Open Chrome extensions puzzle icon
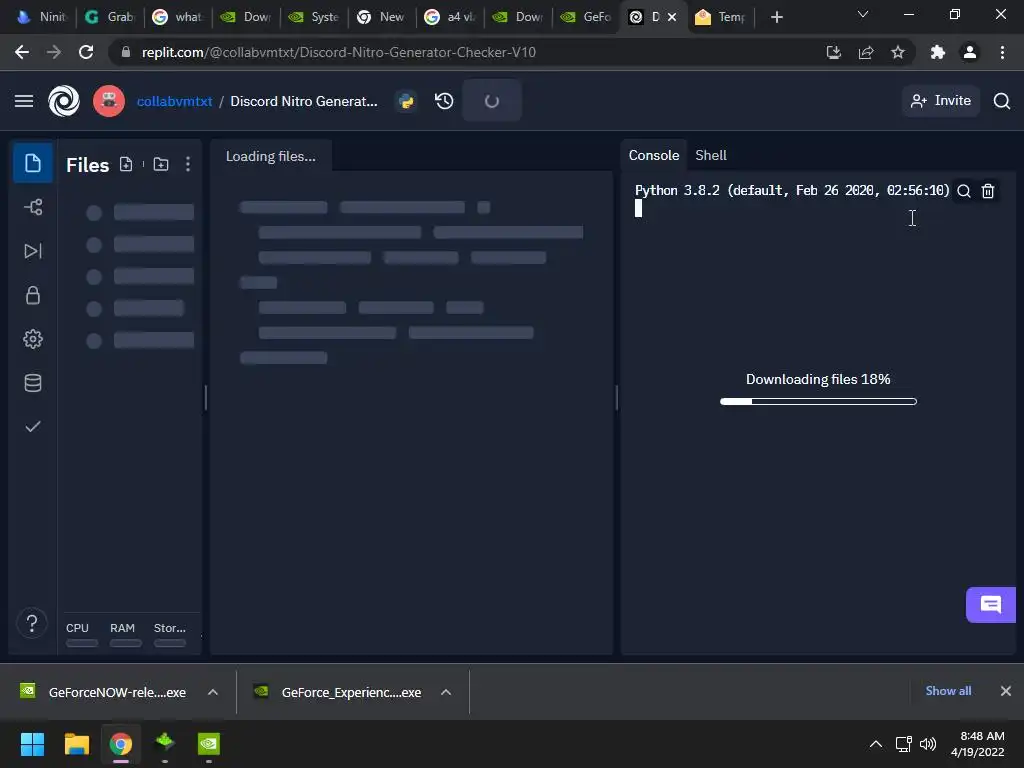Screen dimensions: 1024x768 point(938,52)
